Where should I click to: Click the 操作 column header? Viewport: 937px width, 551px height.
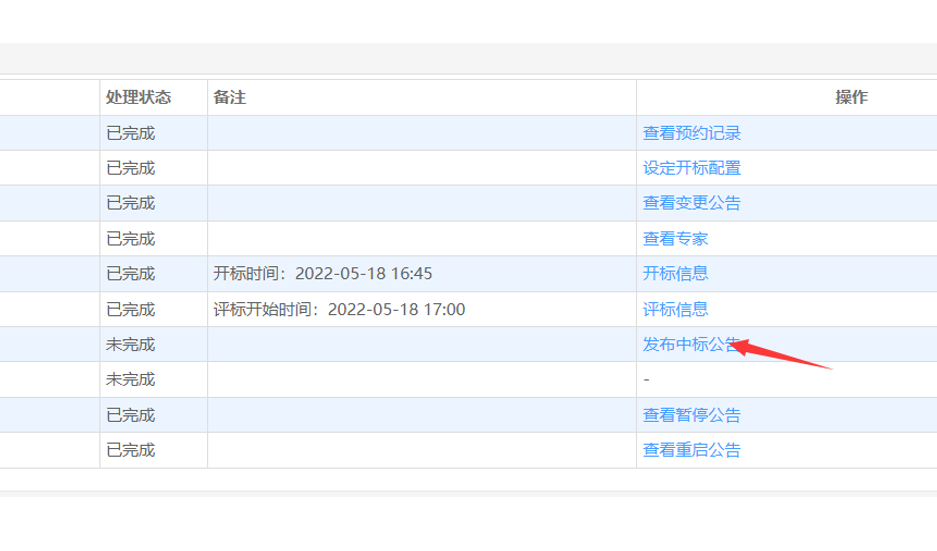pyautogui.click(x=851, y=97)
